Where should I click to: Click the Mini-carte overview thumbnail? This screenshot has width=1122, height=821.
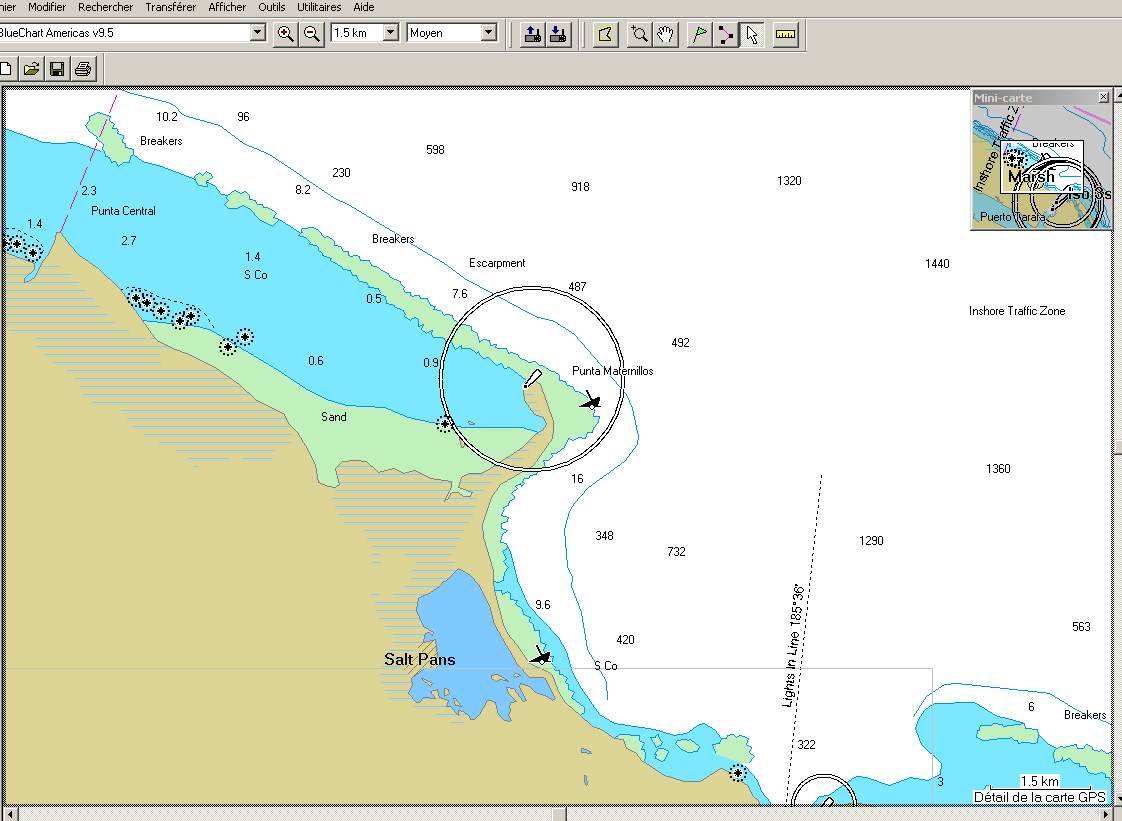pos(1041,167)
